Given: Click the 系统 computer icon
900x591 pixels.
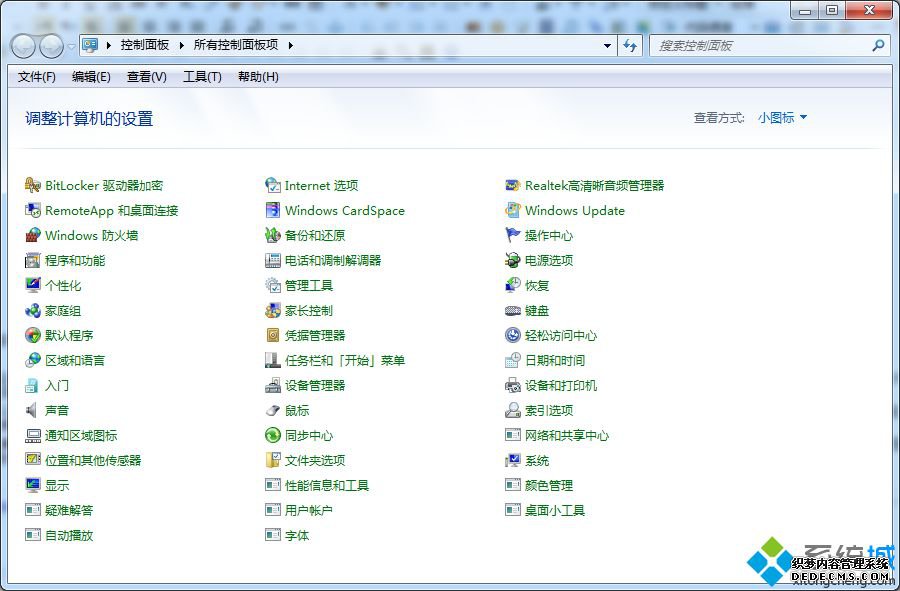Looking at the screenshot, I should tap(513, 460).
